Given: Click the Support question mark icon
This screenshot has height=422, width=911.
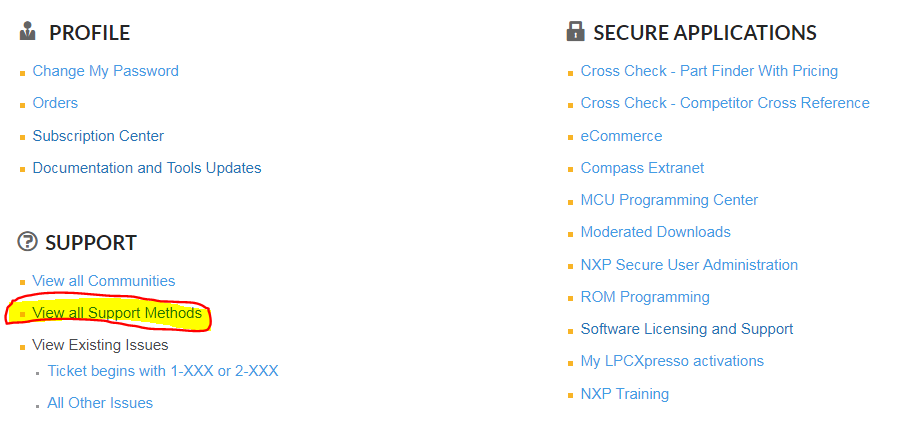Looking at the screenshot, I should click(x=27, y=242).
